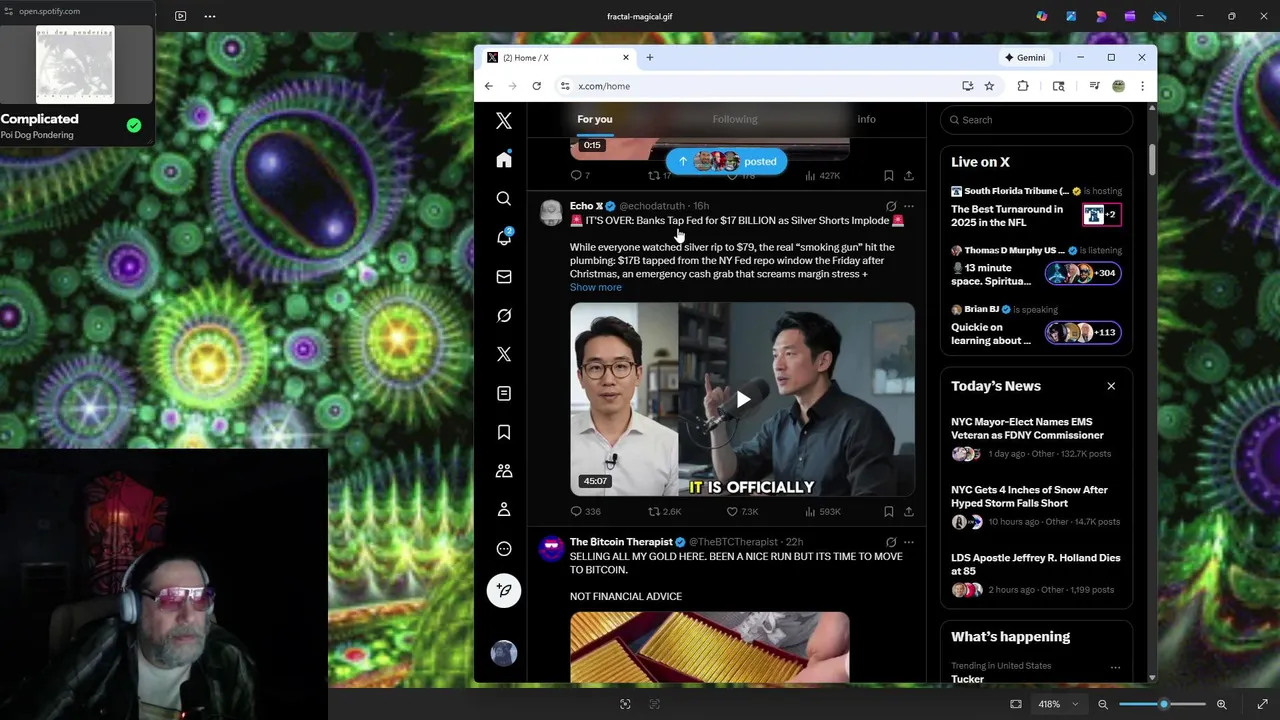This screenshot has height=720, width=1280.
Task: Open Premium X icon in sidebar
Action: point(504,354)
